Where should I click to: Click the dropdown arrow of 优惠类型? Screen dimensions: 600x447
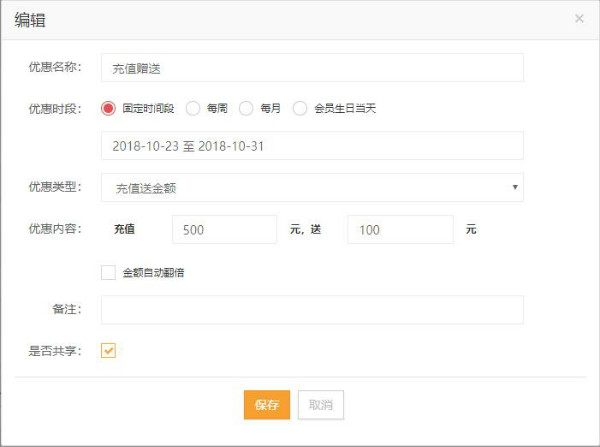pyautogui.click(x=514, y=187)
